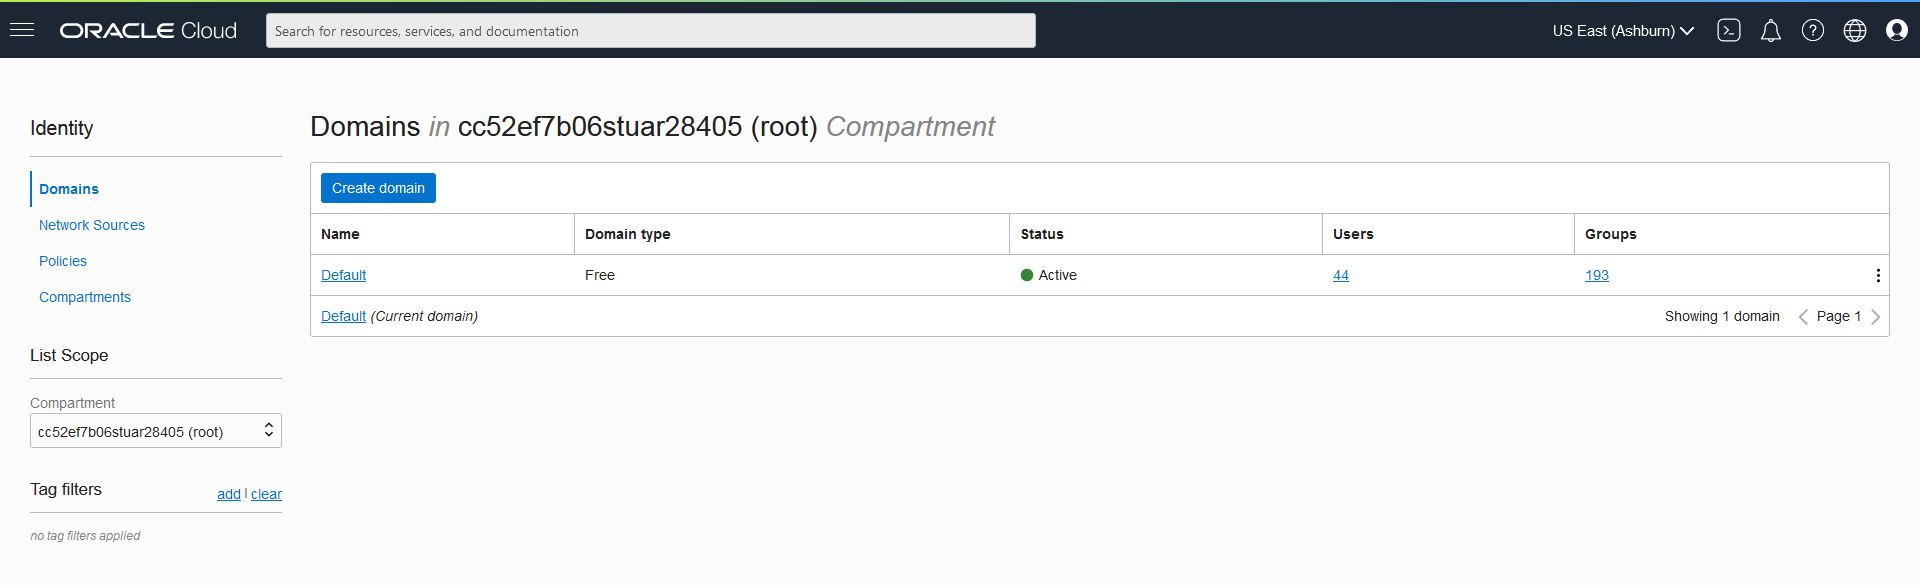The width and height of the screenshot is (1920, 585).
Task: Click the Oracle Cloud logo
Action: pyautogui.click(x=147, y=30)
